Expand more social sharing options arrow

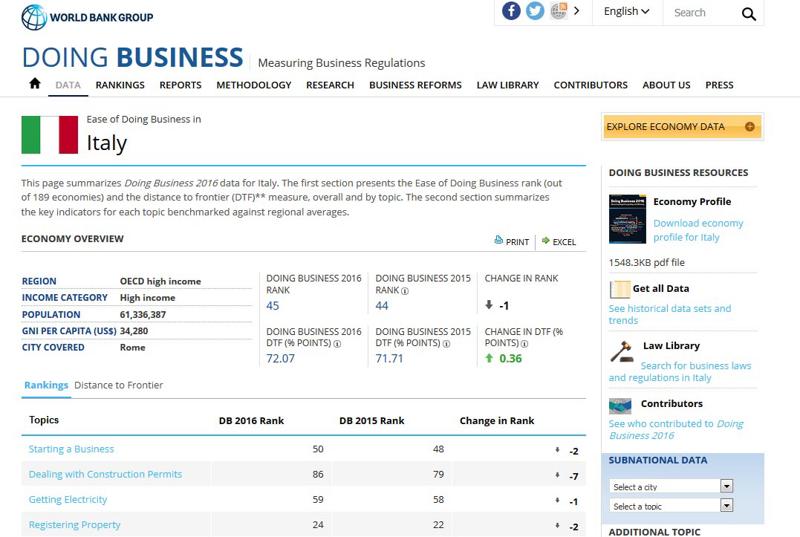(577, 11)
